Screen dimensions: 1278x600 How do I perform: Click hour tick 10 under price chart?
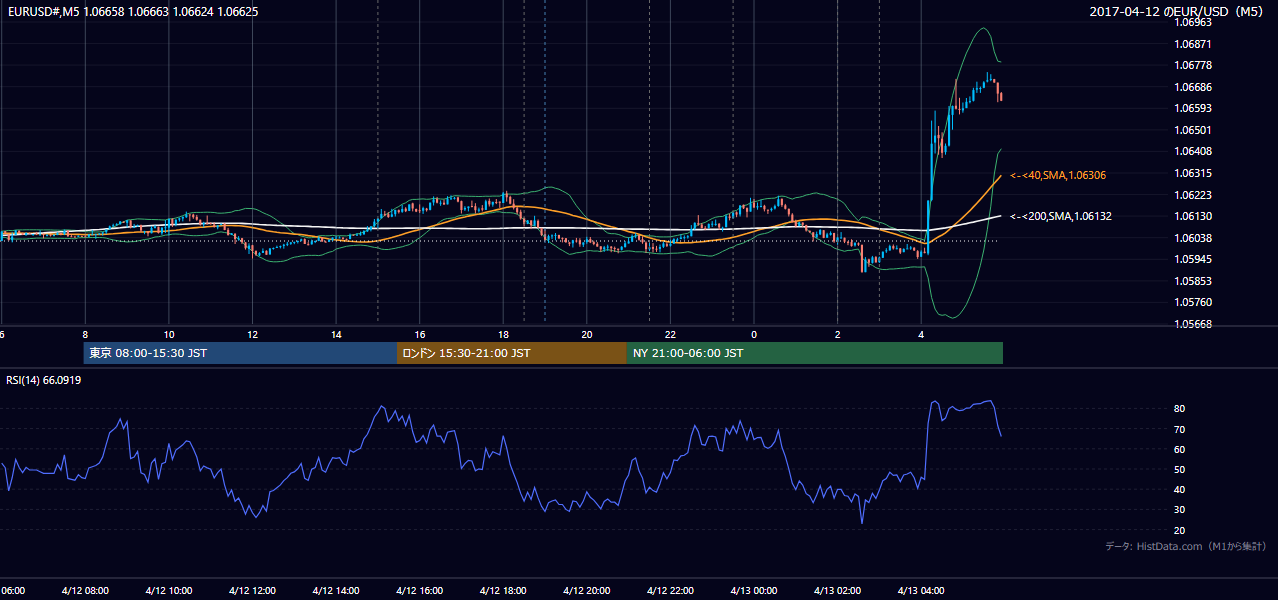(x=169, y=334)
